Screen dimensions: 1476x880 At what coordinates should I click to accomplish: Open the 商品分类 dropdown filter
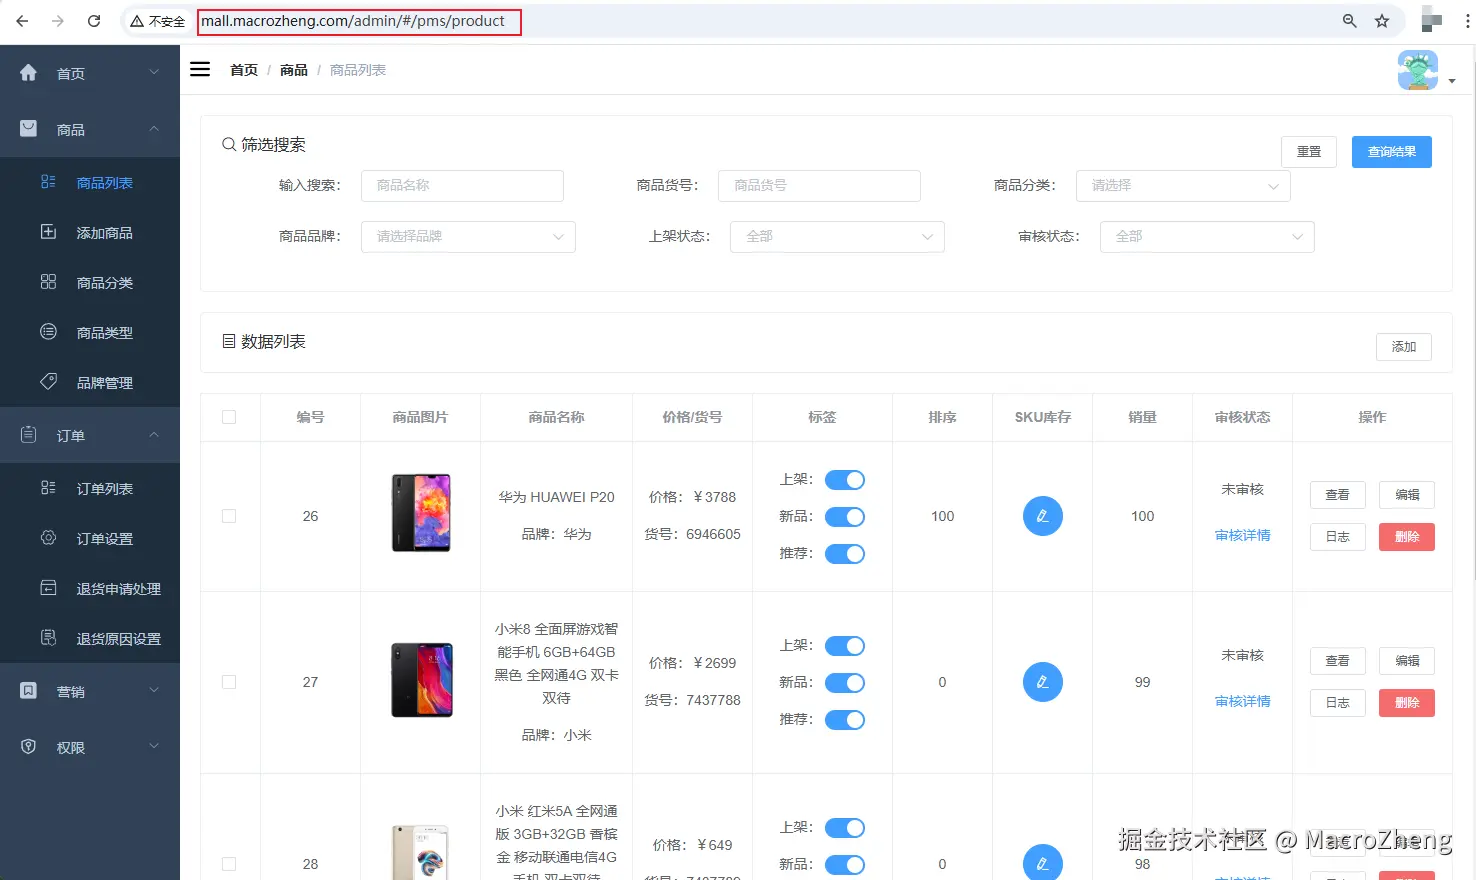[1183, 186]
